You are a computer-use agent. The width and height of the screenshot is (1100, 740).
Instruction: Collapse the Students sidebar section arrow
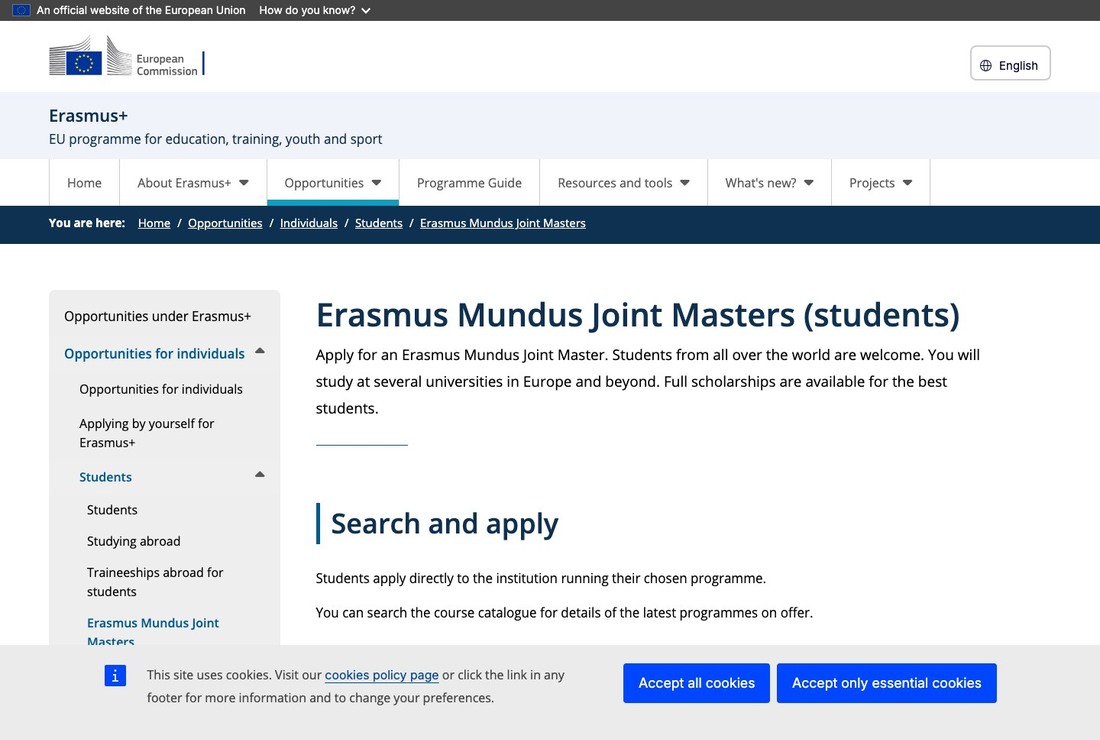point(260,475)
